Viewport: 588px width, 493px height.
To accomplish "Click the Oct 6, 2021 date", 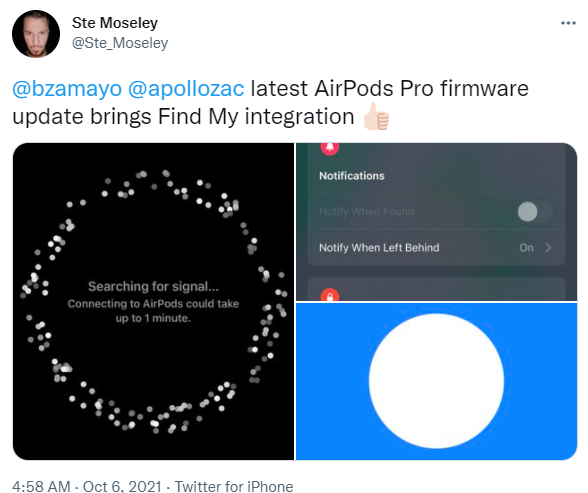I will (x=122, y=486).
